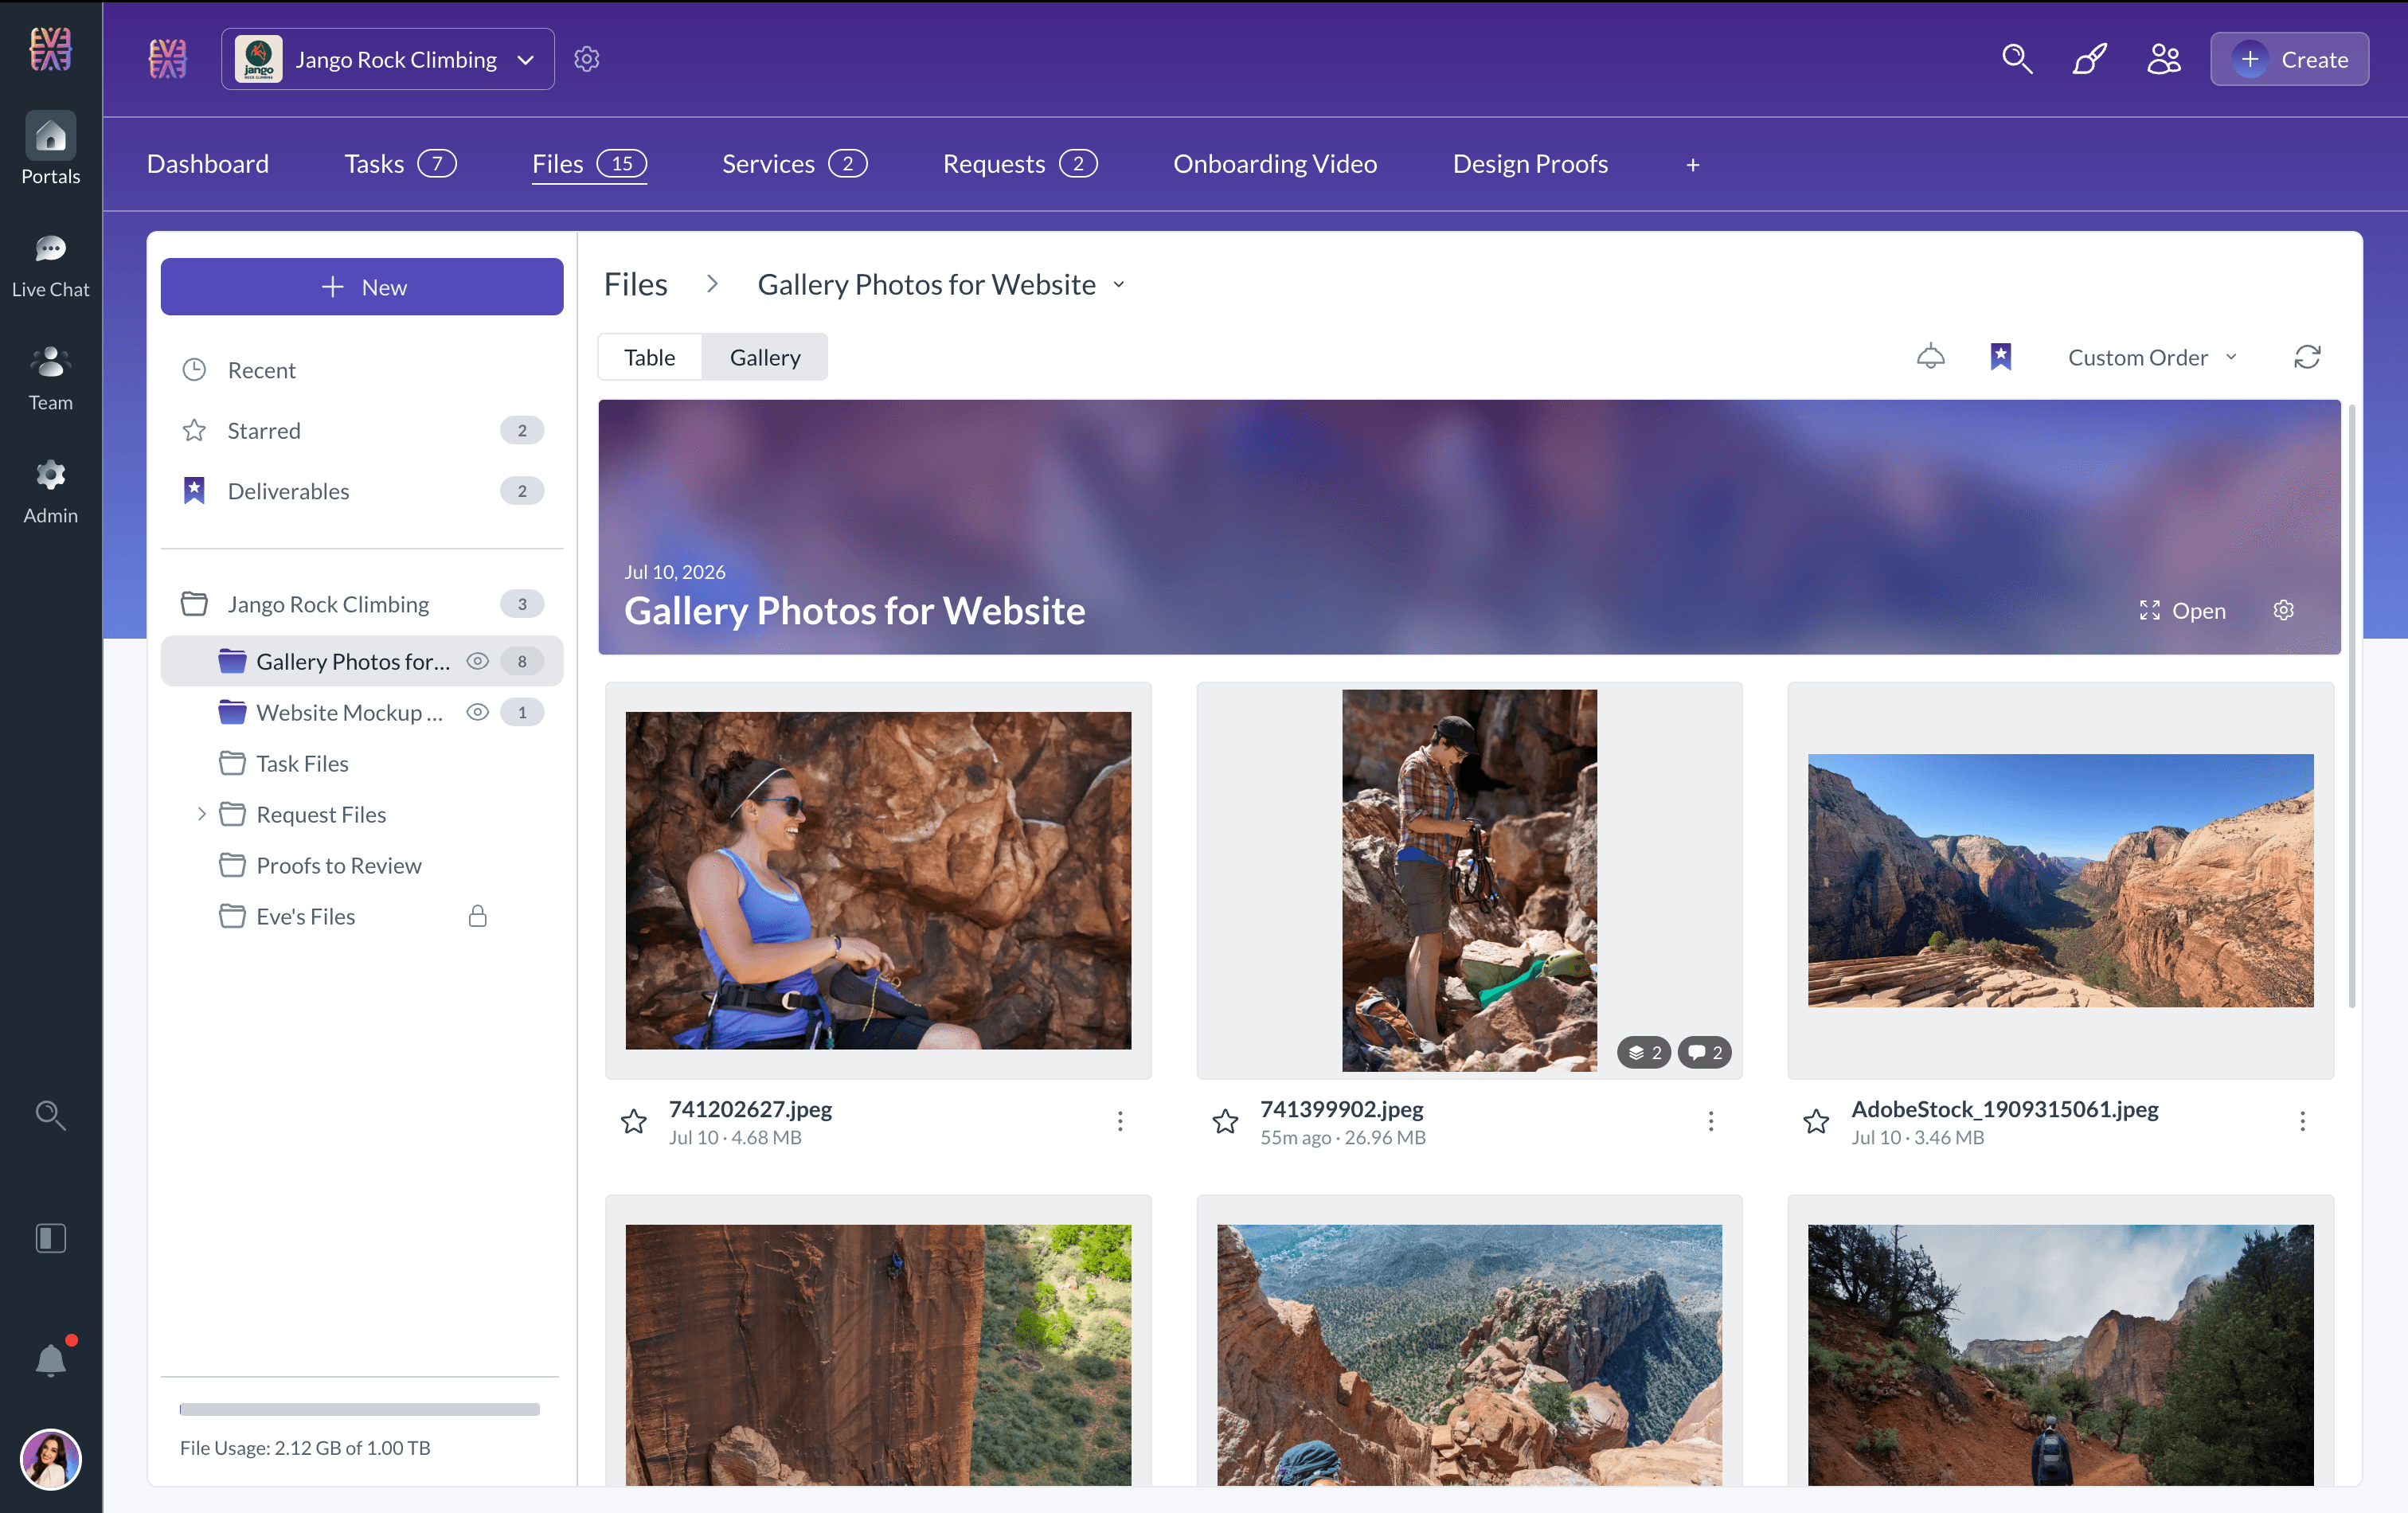The width and height of the screenshot is (2408, 1513).
Task: Click the top-bar search icon
Action: click(2017, 59)
